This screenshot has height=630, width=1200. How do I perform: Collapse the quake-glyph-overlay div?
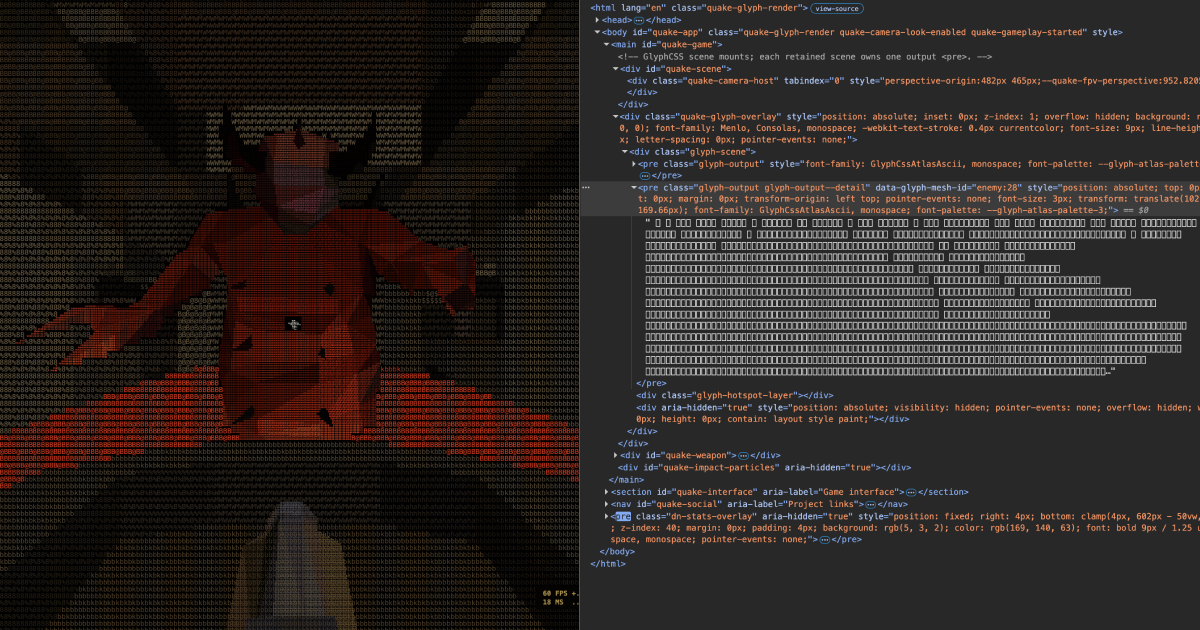tap(614, 116)
